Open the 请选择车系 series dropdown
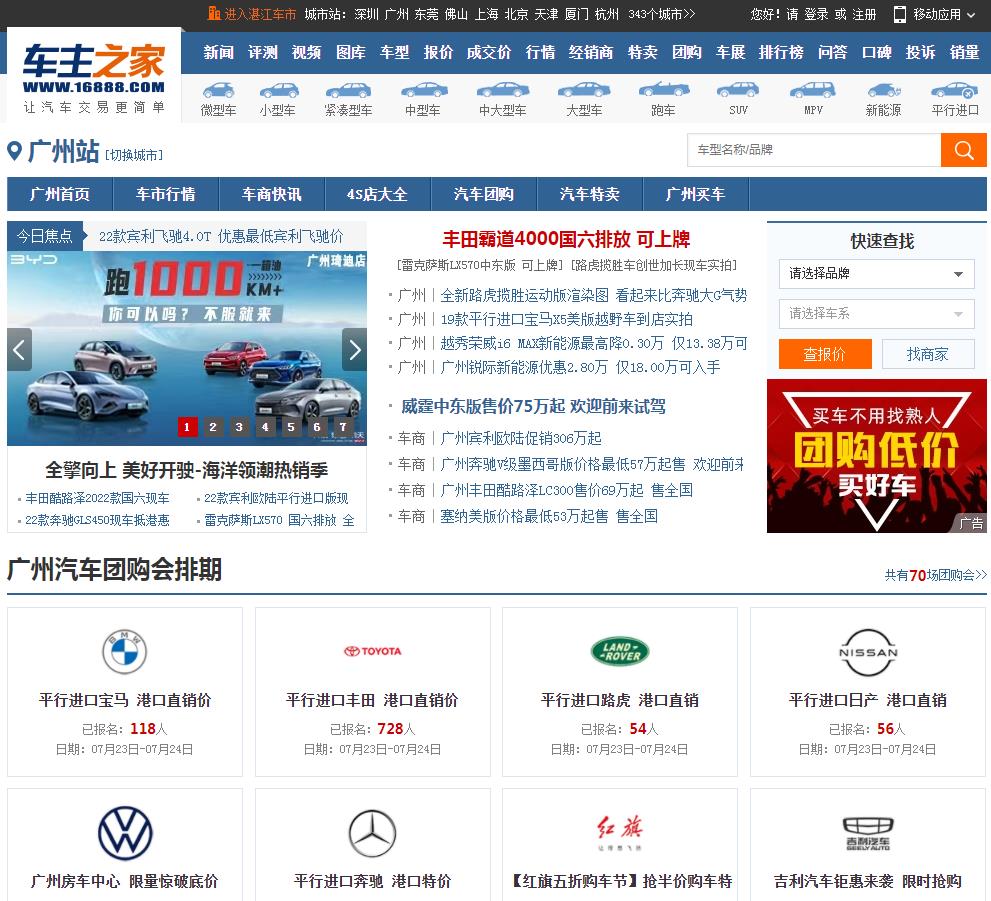The height and width of the screenshot is (901, 991). 877,314
